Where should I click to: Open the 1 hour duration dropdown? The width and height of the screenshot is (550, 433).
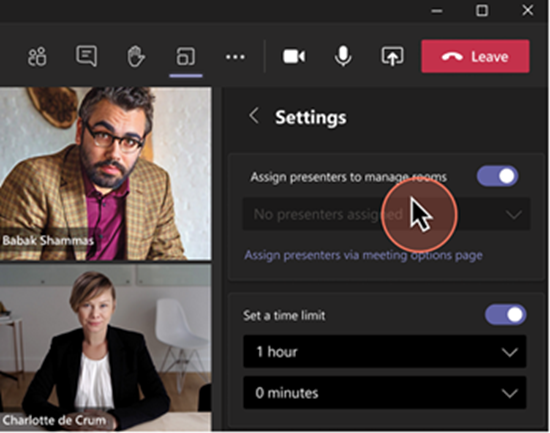385,352
